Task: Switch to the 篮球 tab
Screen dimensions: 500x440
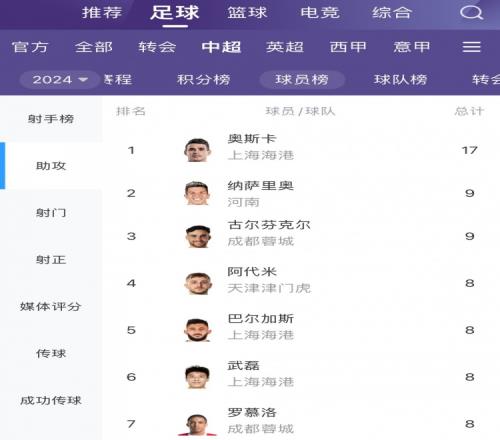Action: [247, 13]
